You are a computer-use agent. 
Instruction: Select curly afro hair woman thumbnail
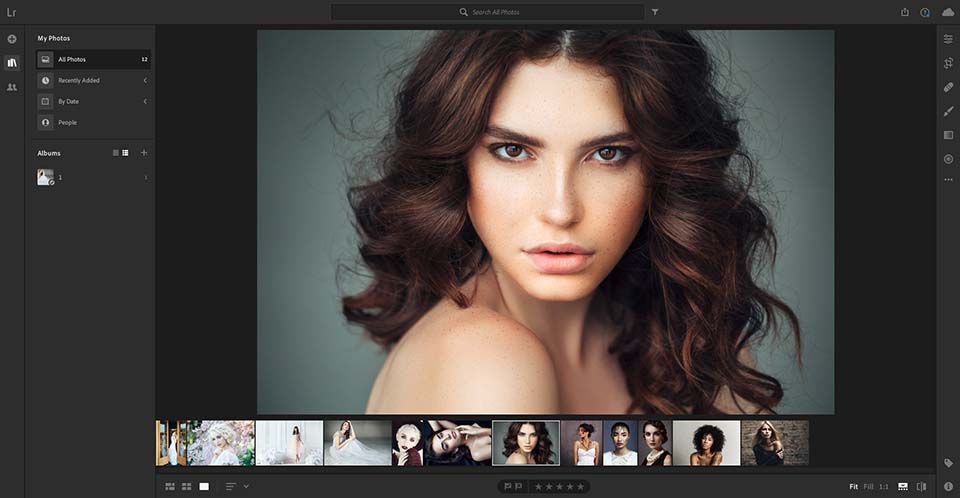[707, 443]
